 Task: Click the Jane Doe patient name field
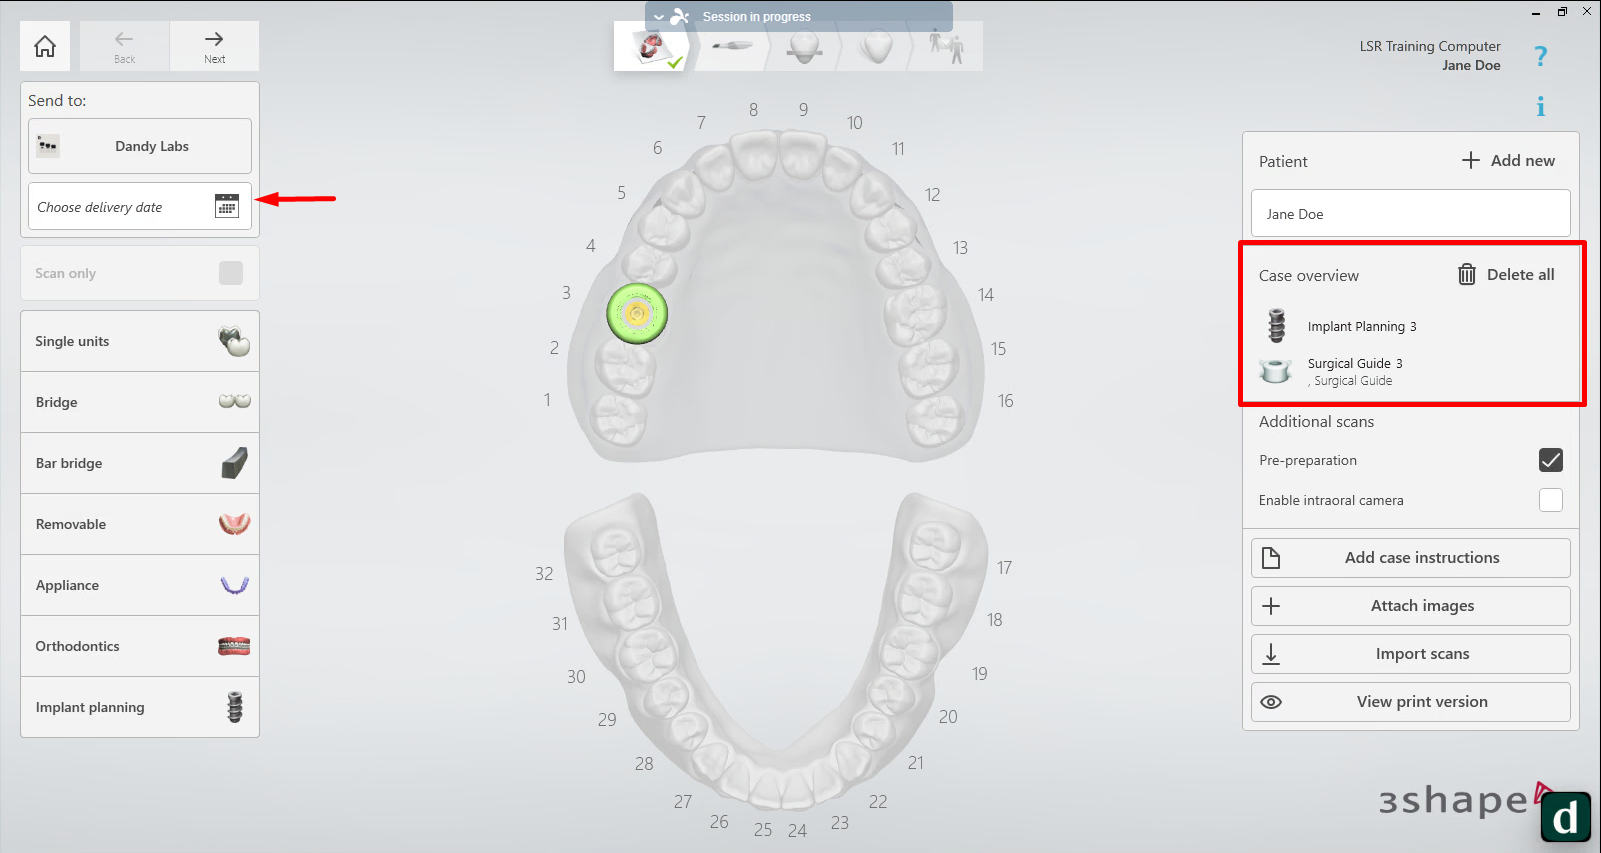point(1410,214)
